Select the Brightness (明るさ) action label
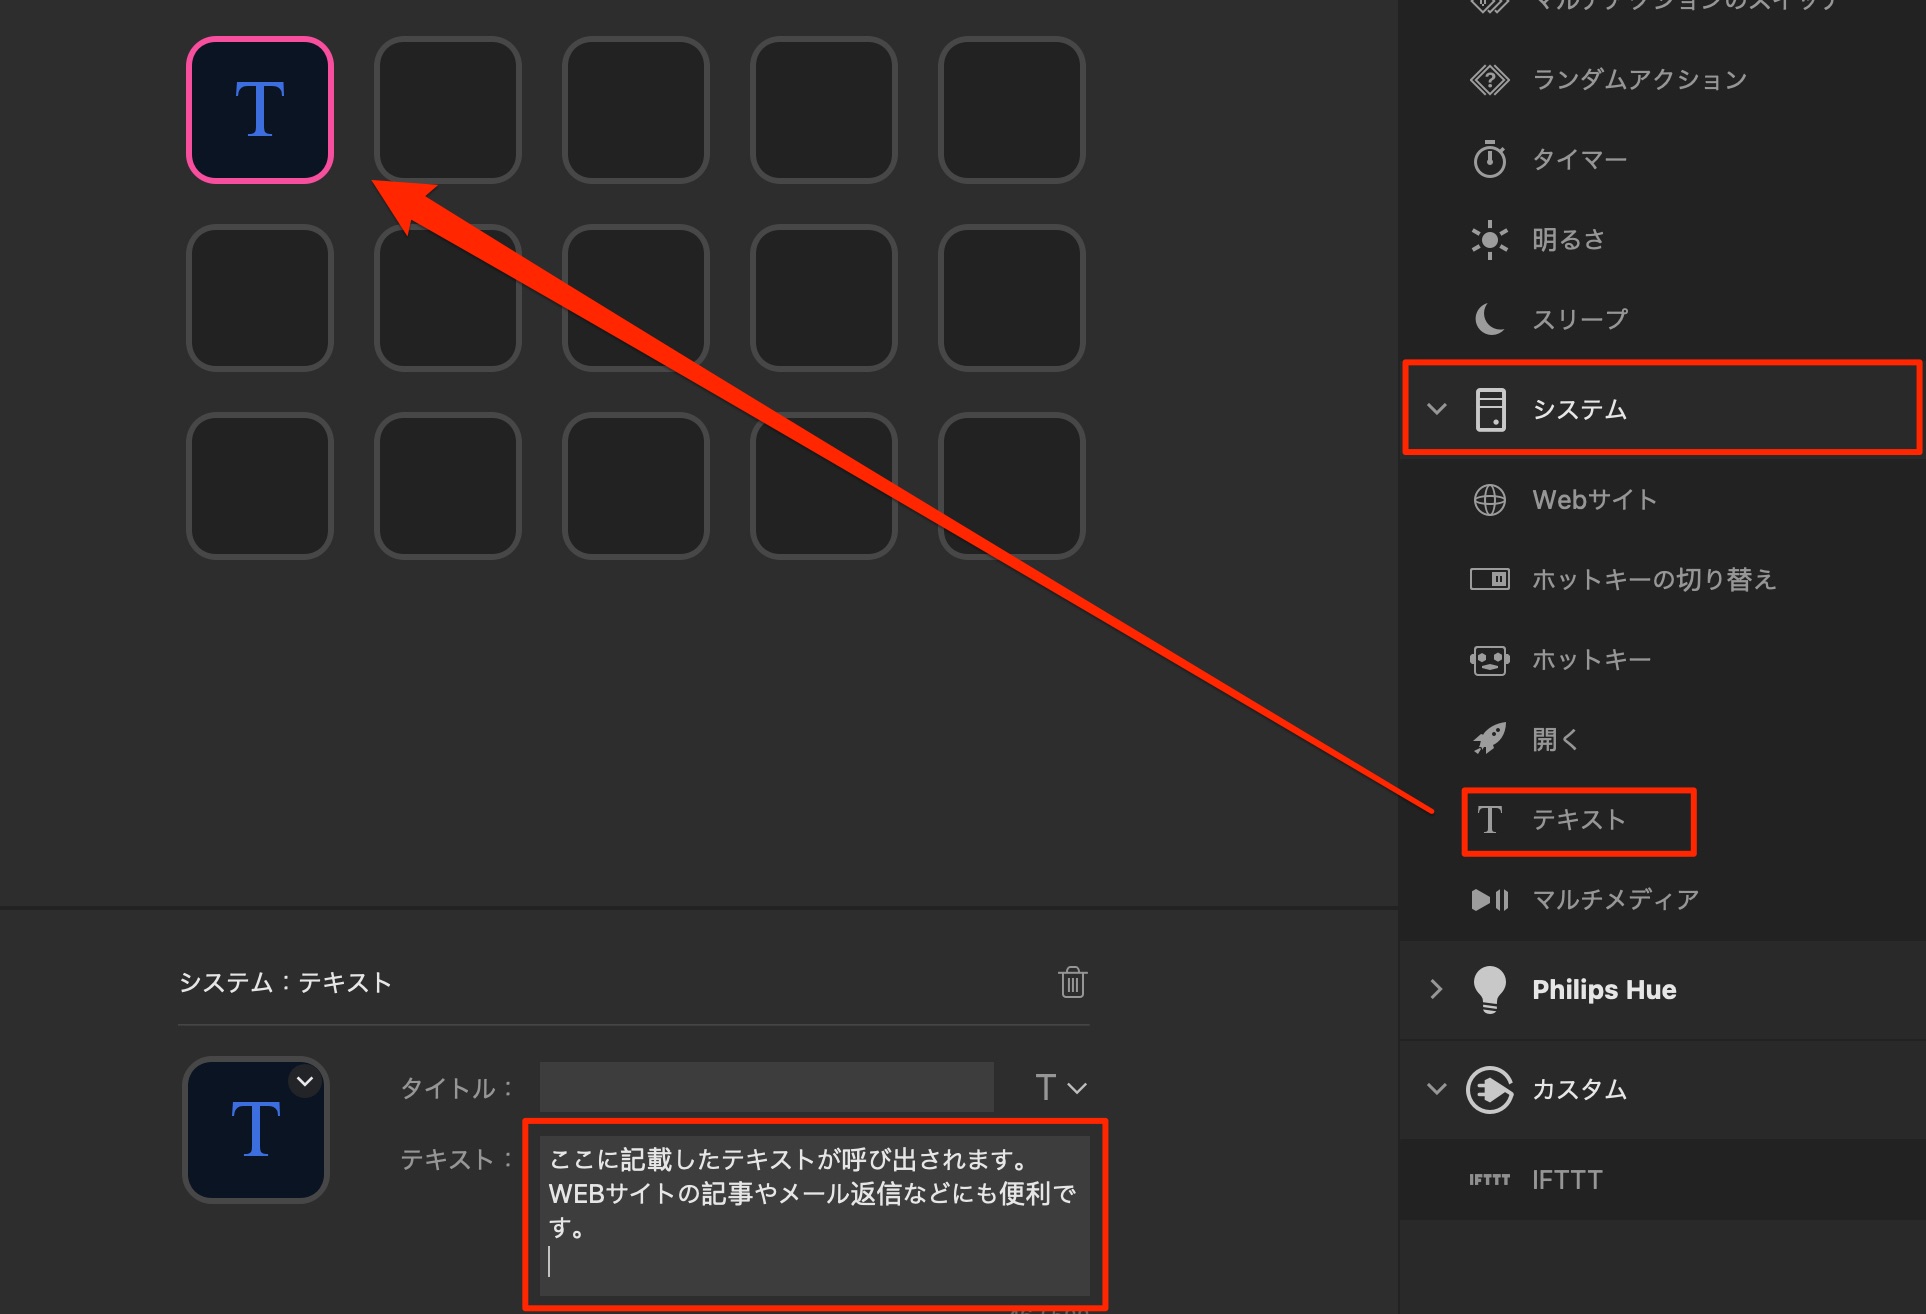This screenshot has height=1314, width=1926. (1568, 239)
